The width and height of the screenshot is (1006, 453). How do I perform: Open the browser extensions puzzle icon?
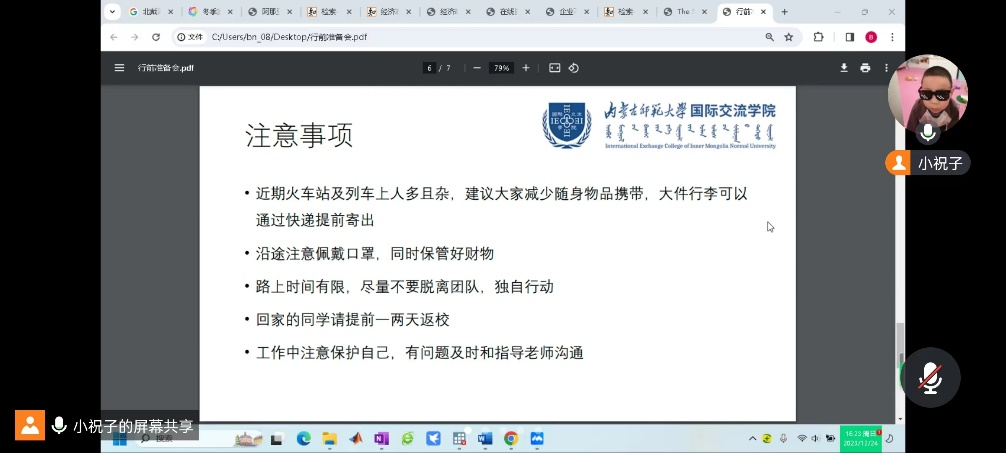tap(819, 37)
